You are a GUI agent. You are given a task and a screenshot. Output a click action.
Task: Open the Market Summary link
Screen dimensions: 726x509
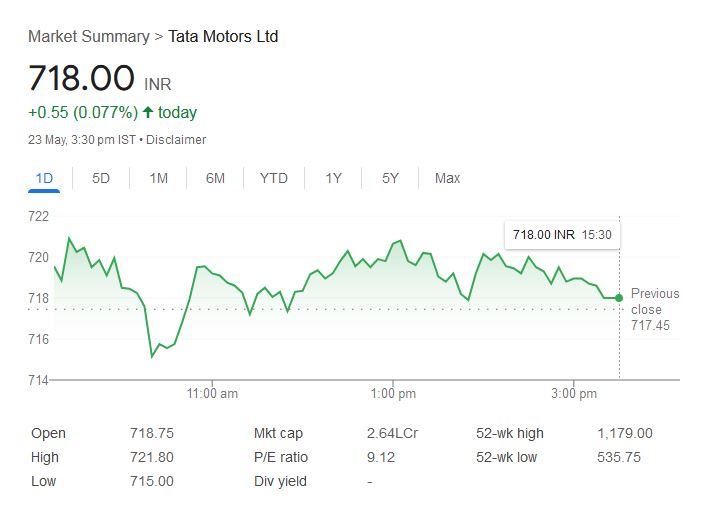coord(88,37)
